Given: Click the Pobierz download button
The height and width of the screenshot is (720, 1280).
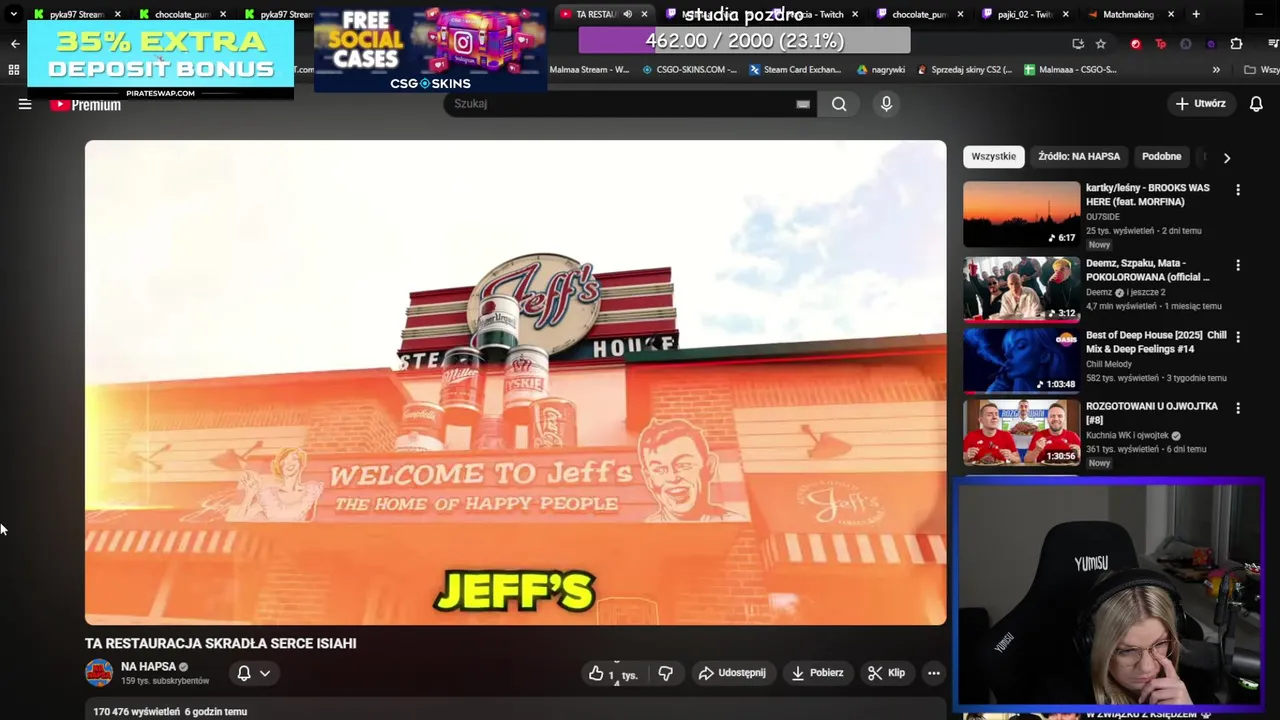Looking at the screenshot, I should pos(817,673).
